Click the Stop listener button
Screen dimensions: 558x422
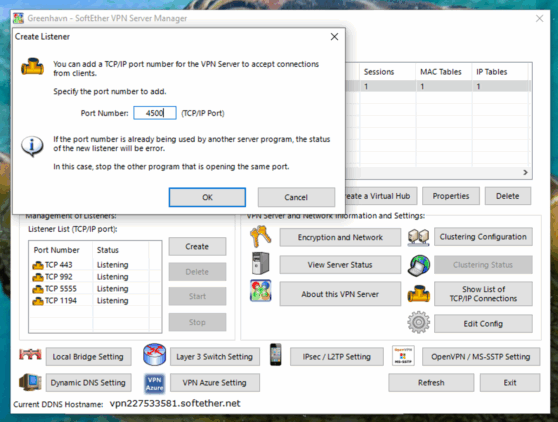[197, 322]
